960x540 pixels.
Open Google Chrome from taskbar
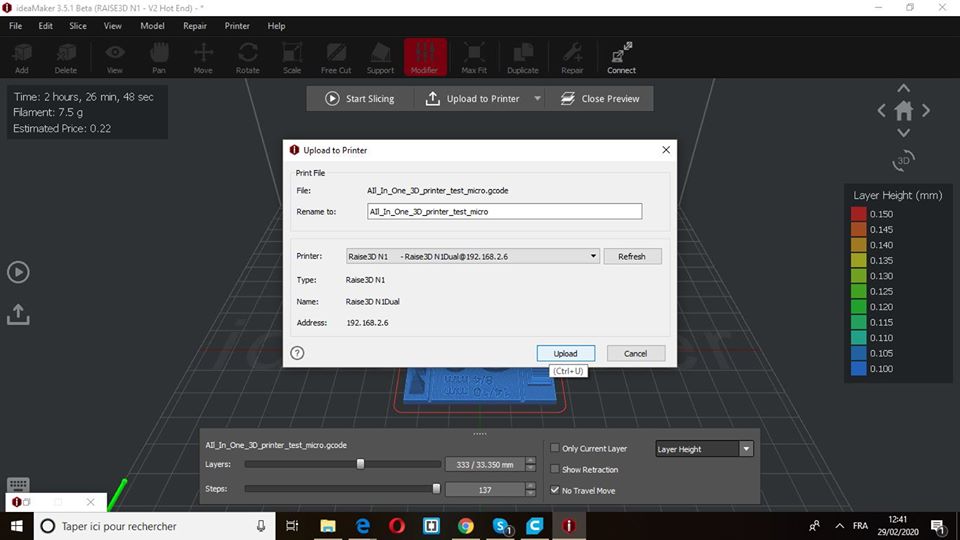(x=466, y=526)
